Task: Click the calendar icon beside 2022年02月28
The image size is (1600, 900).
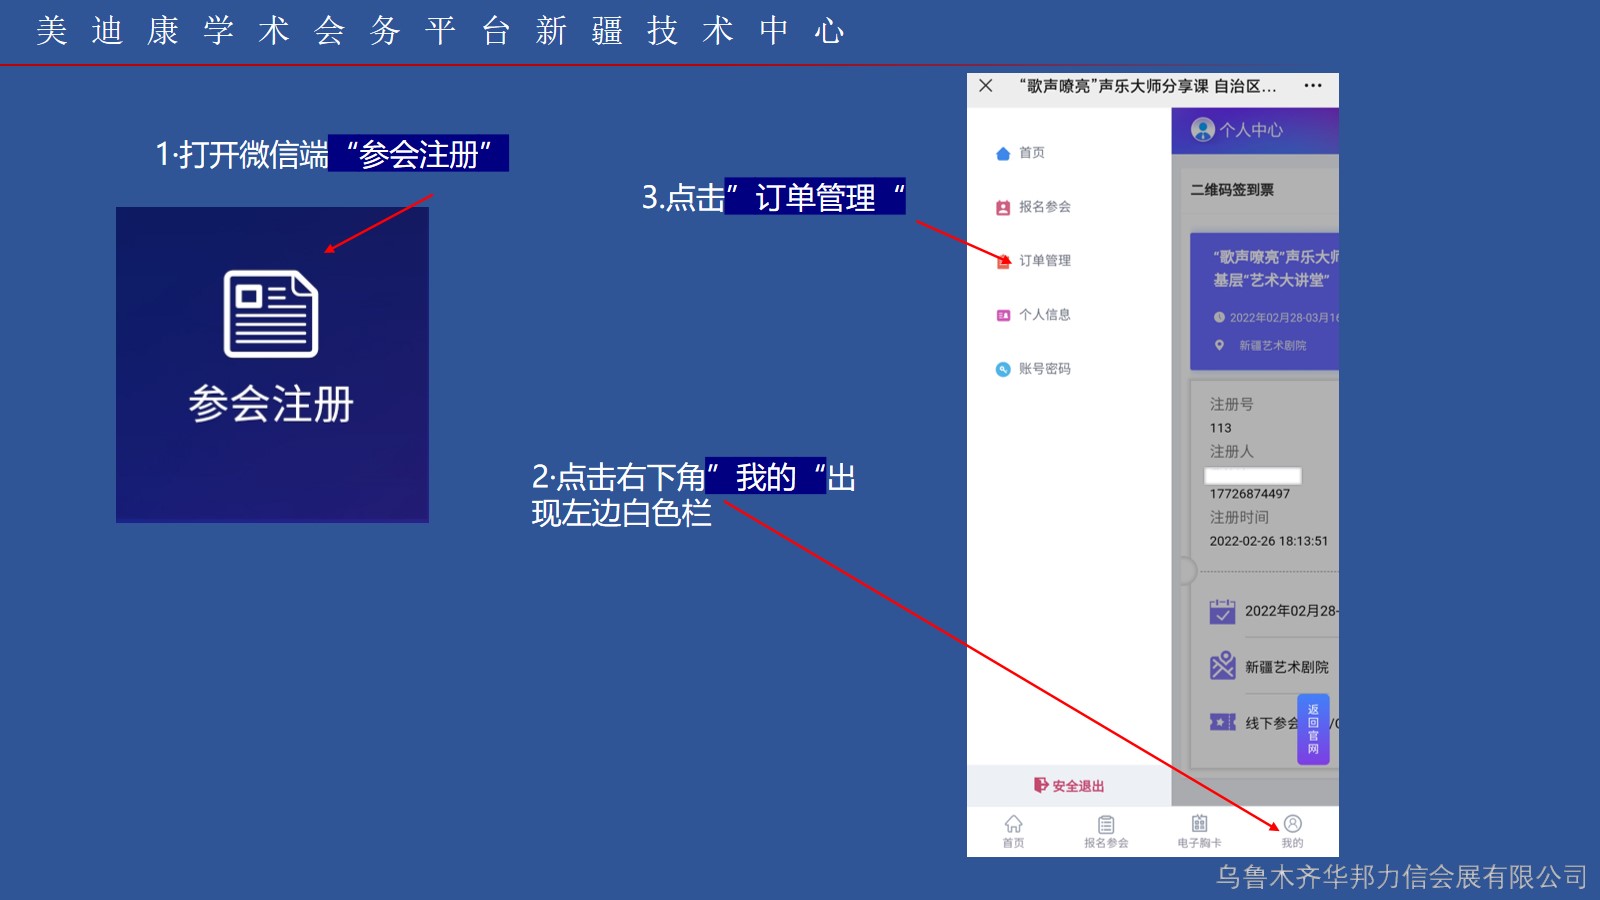Action: pyautogui.click(x=1222, y=611)
